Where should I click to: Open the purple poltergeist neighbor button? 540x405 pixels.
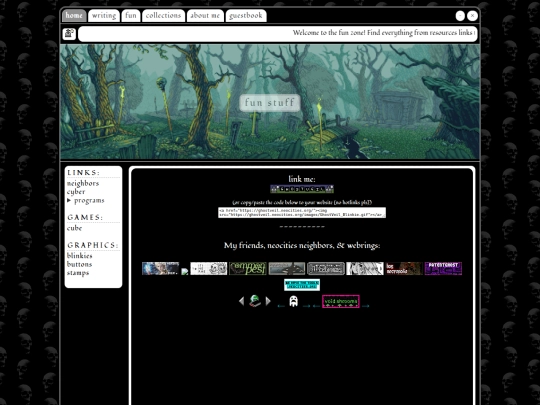tap(443, 269)
